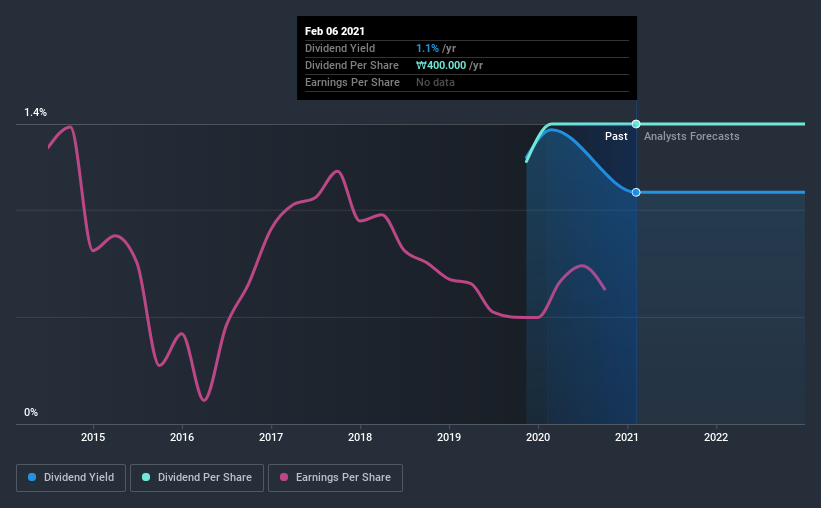Toggle the Dividend Yield legend button

click(71, 478)
